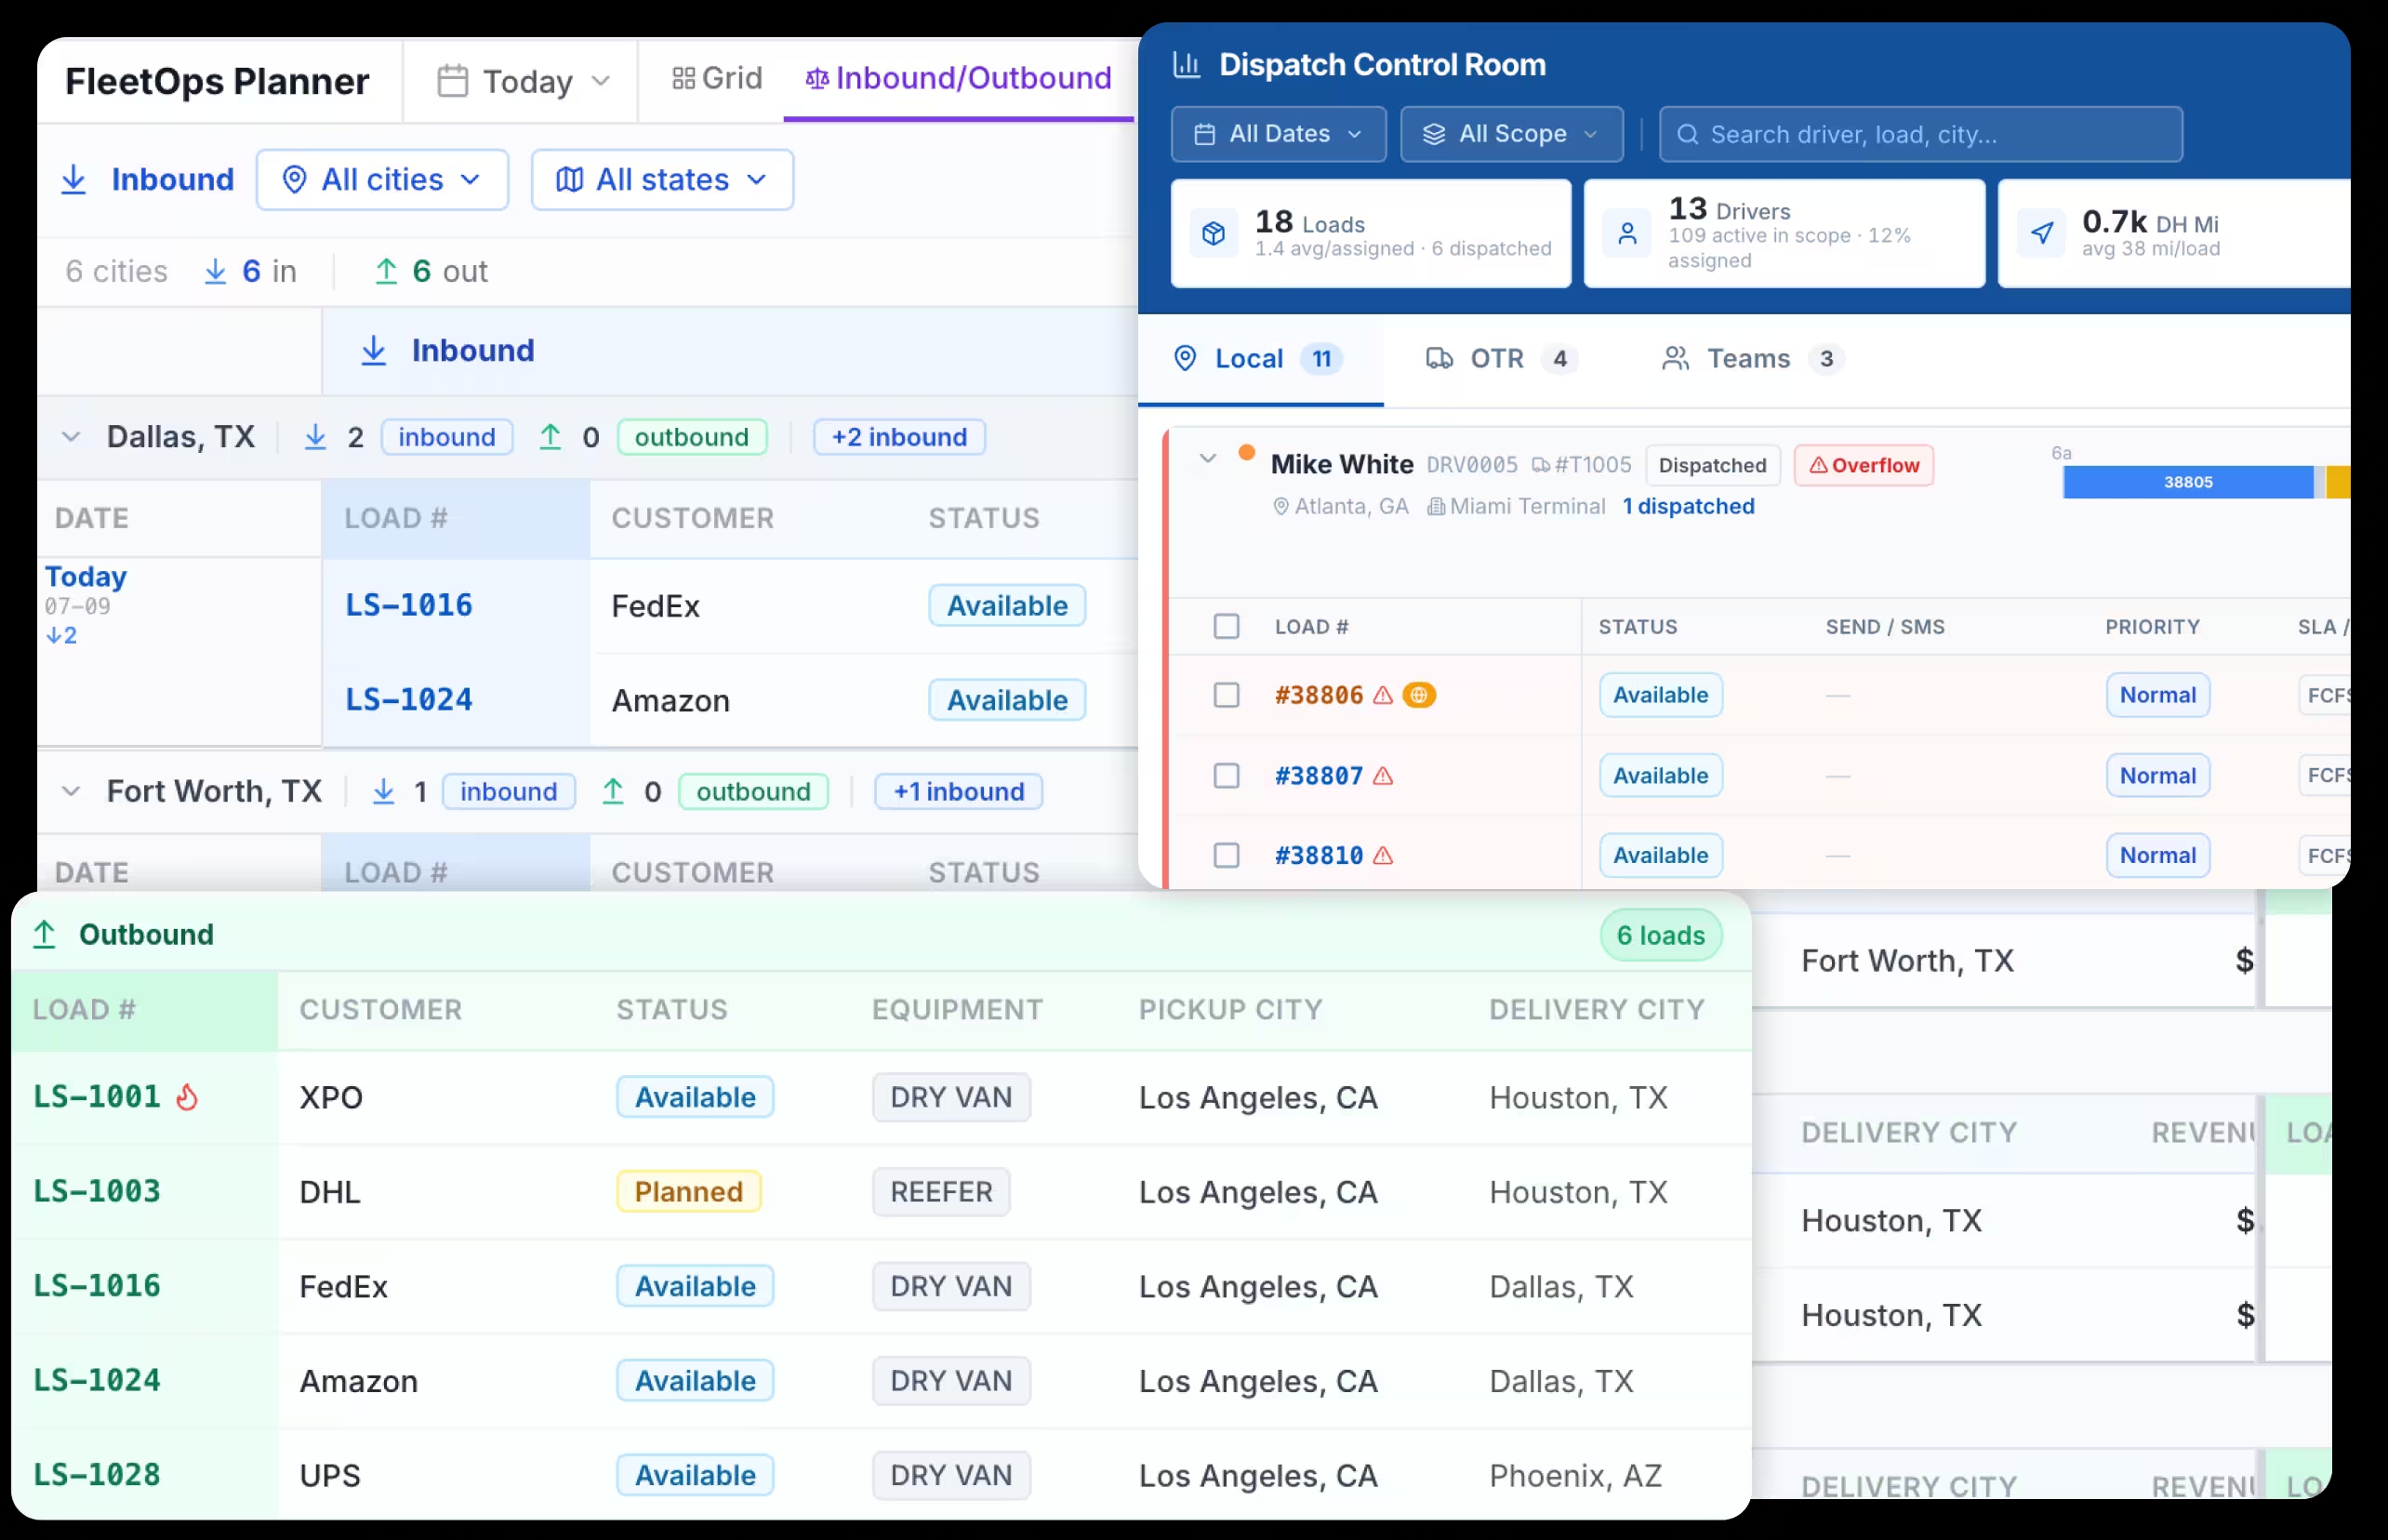The height and width of the screenshot is (1540, 2388).
Task: Click the map icon in All states
Action: (569, 180)
